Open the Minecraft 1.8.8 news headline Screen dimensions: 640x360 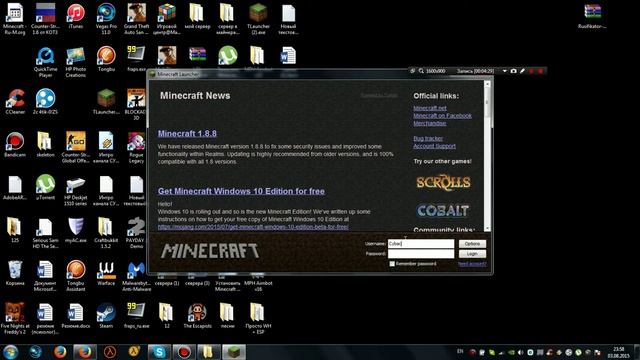[x=187, y=133]
